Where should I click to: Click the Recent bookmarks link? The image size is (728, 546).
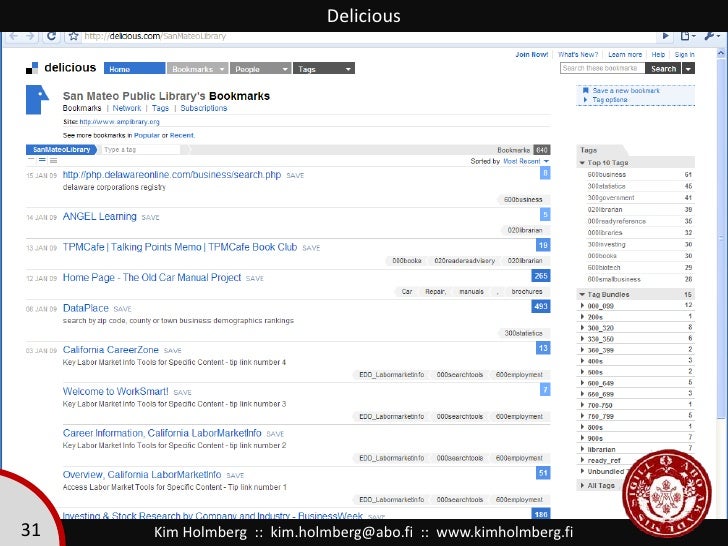[182, 136]
